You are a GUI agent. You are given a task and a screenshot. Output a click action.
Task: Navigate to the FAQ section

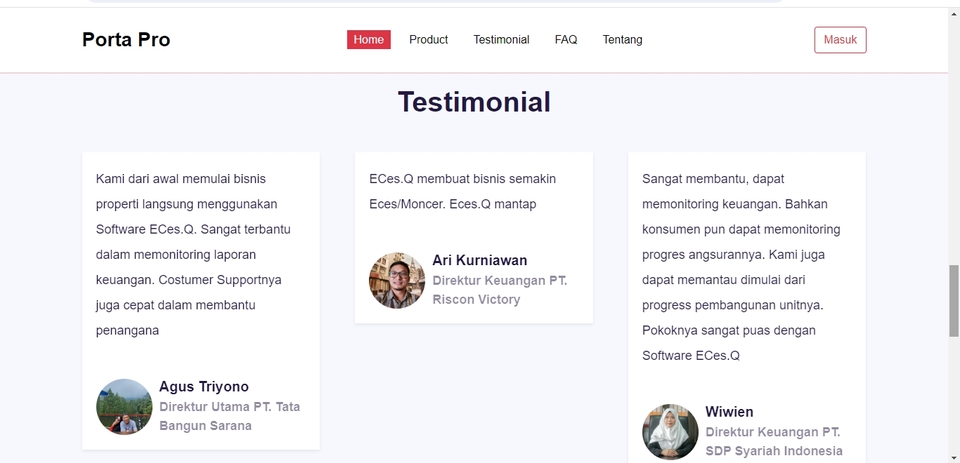click(x=566, y=40)
